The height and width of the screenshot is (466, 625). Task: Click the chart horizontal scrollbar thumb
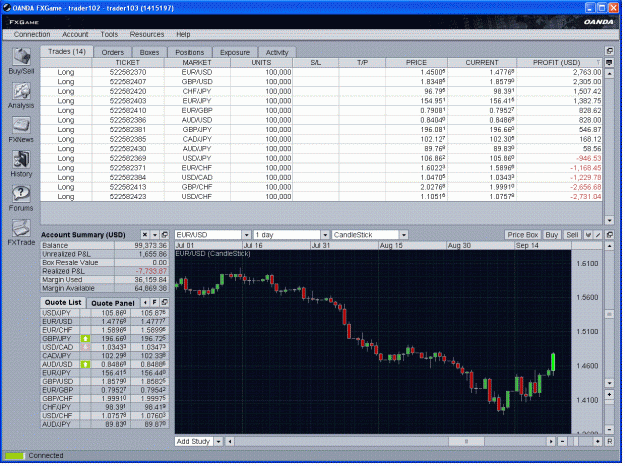pyautogui.click(x=466, y=442)
